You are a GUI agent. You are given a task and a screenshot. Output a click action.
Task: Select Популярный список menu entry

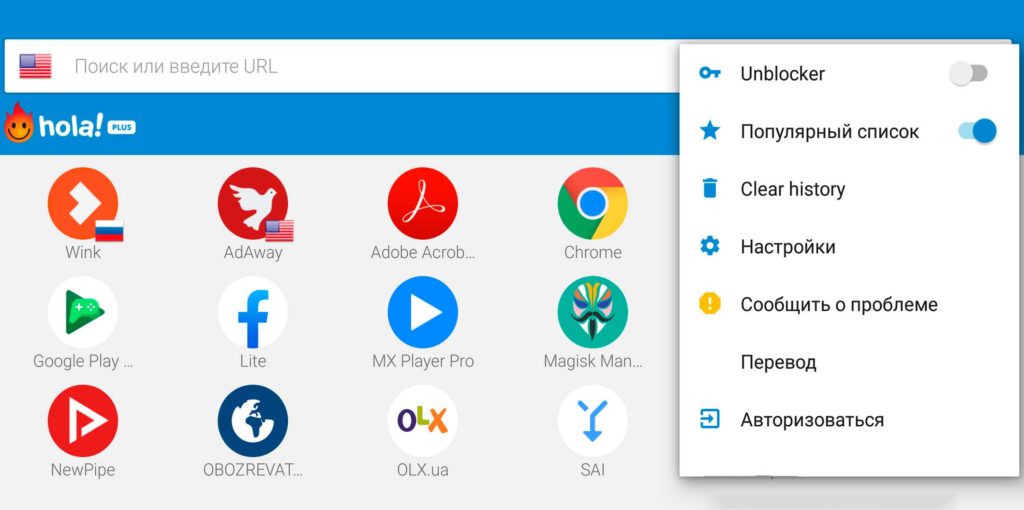(x=849, y=131)
